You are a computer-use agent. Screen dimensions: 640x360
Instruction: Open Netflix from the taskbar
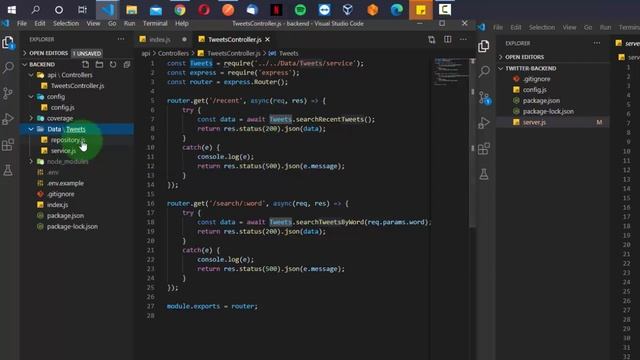(276, 9)
